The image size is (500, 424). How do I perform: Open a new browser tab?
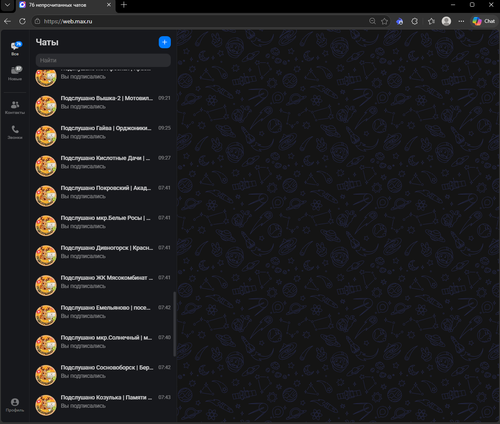click(124, 5)
